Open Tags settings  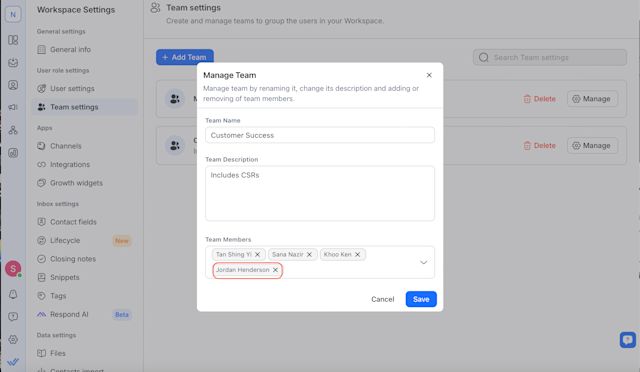tap(85, 296)
